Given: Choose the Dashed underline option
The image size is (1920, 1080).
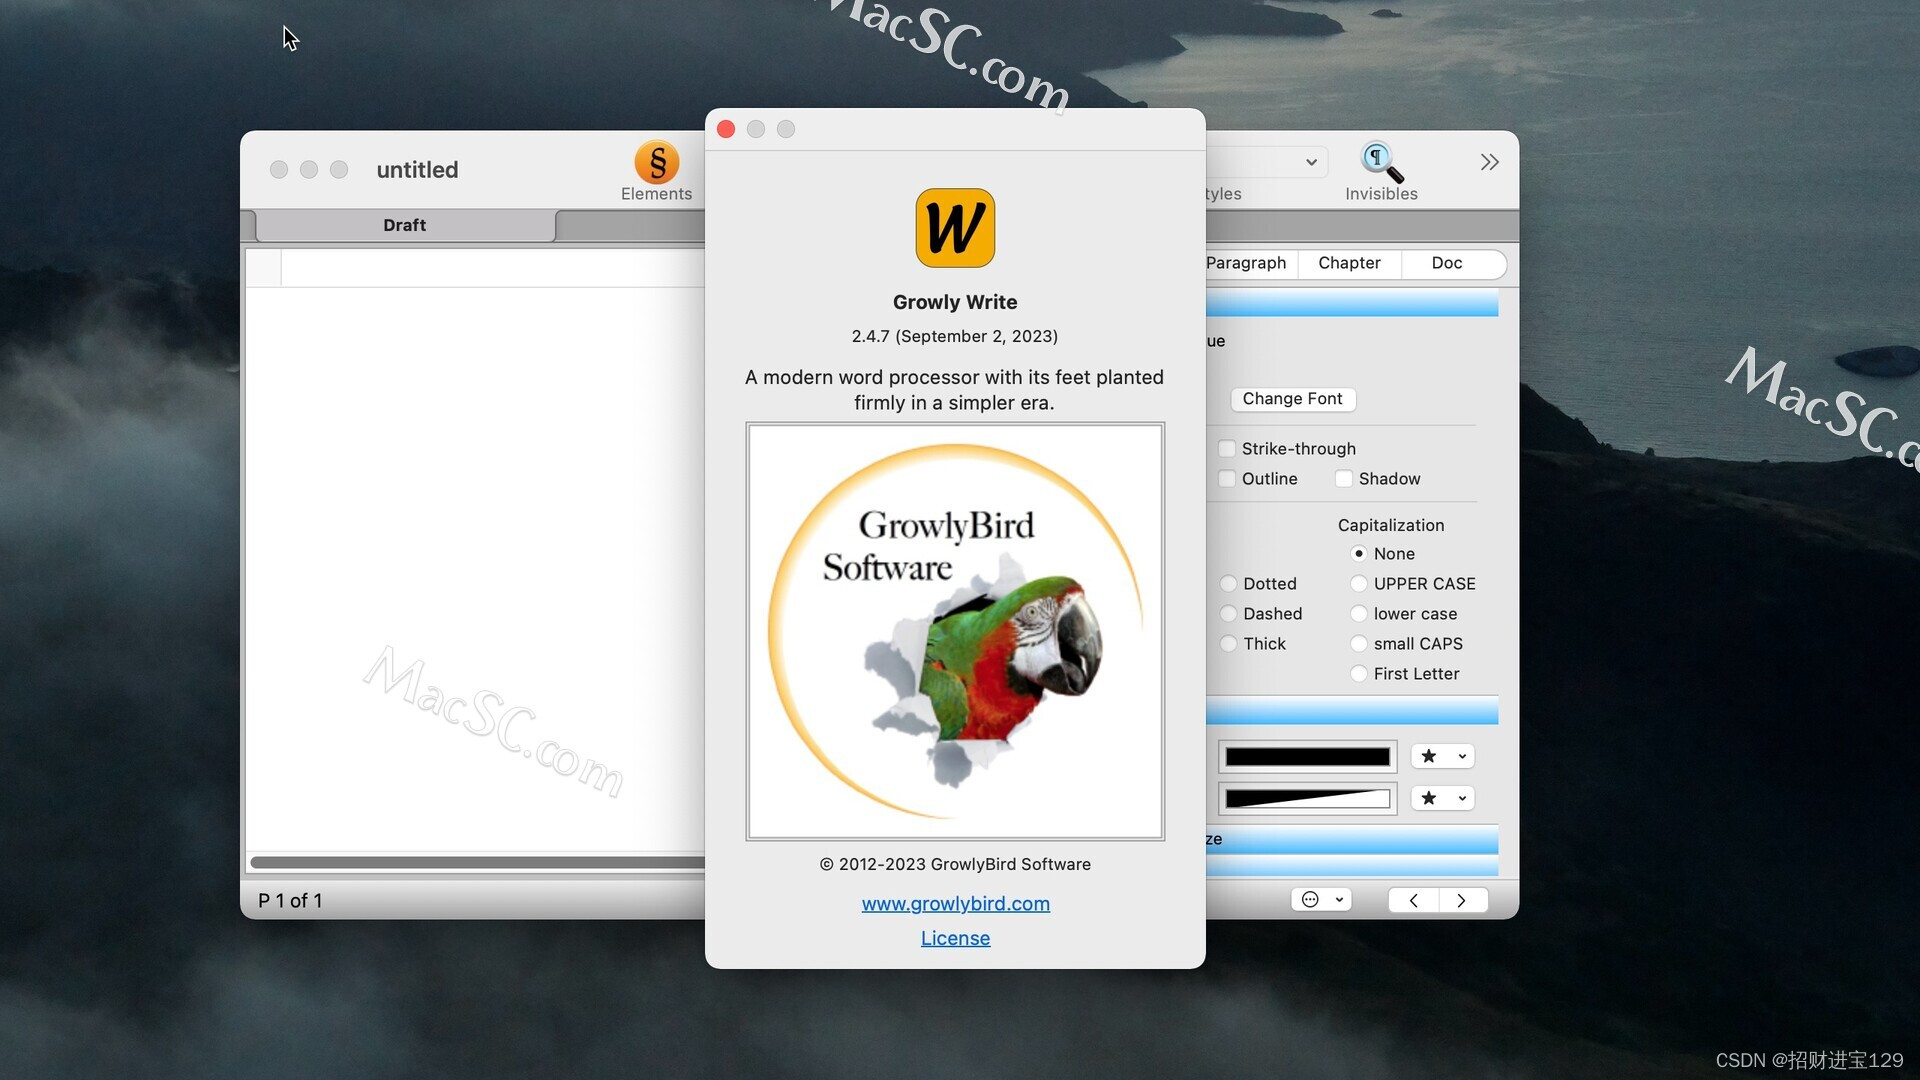Looking at the screenshot, I should [x=1228, y=613].
